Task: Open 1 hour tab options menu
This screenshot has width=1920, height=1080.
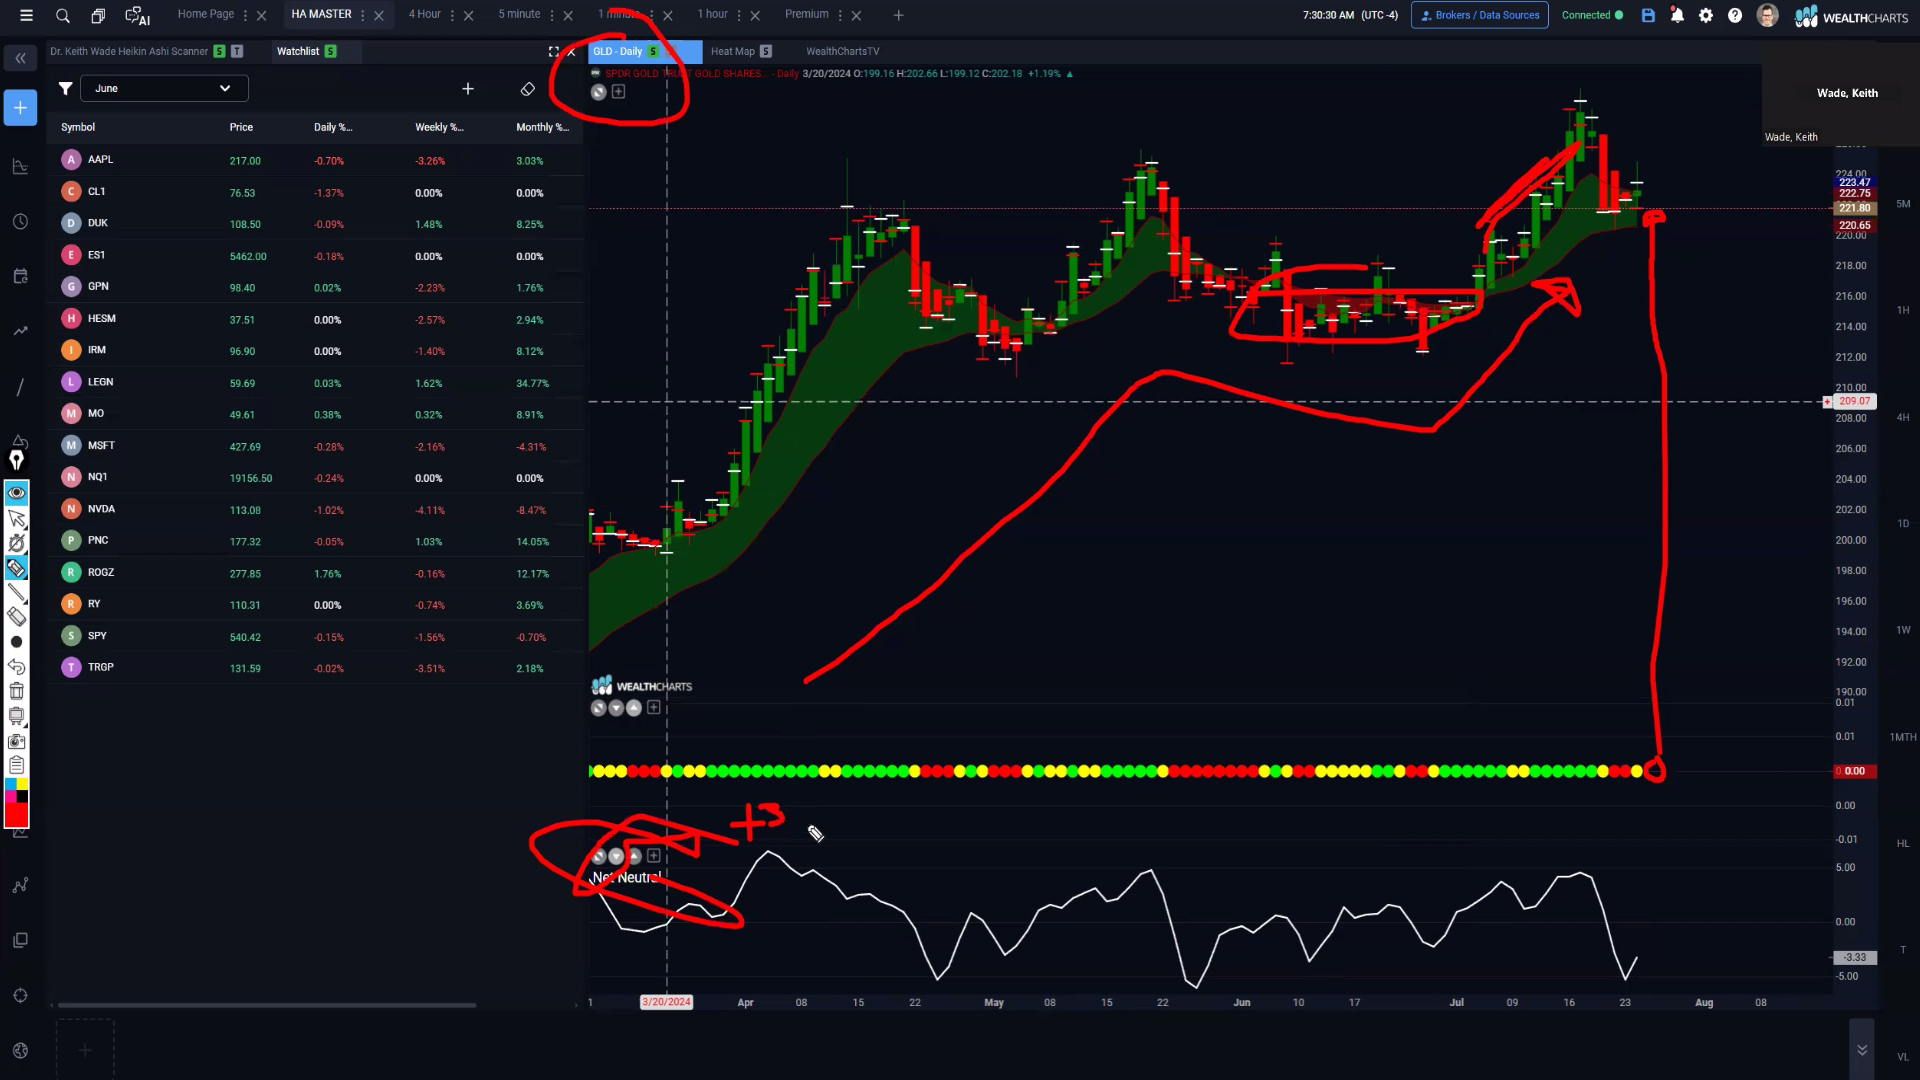Action: (739, 15)
